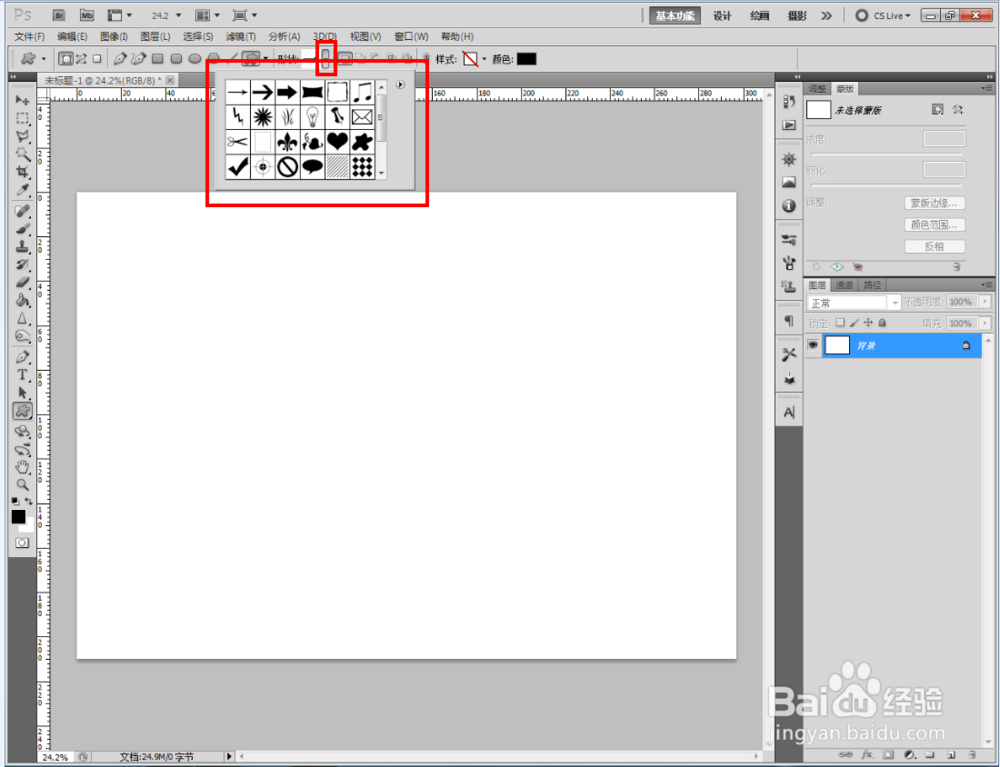
Task: Select the Clone Stamp tool
Action: (x=22, y=246)
